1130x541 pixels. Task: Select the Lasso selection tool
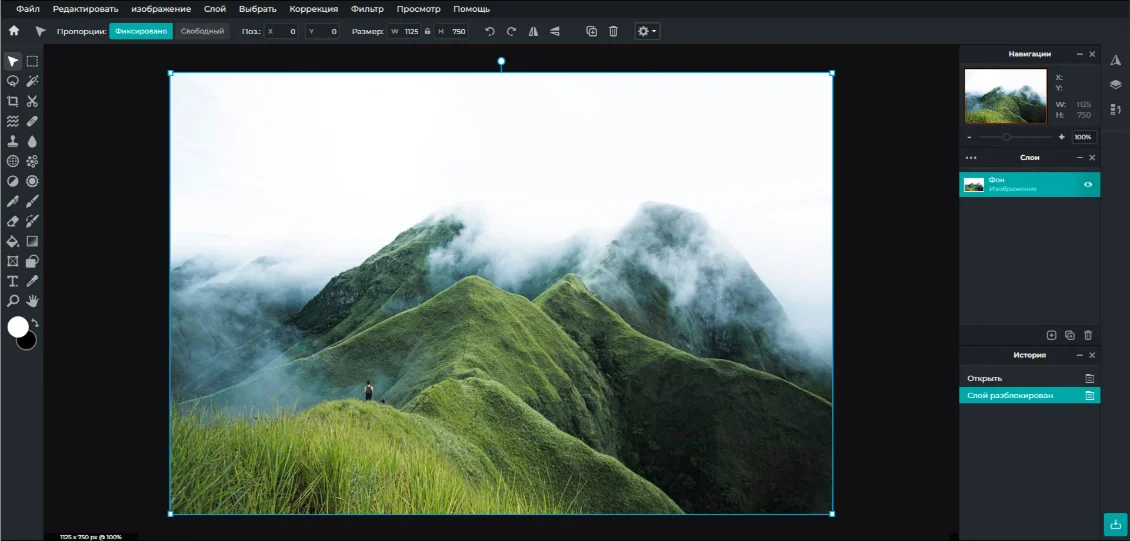point(13,81)
